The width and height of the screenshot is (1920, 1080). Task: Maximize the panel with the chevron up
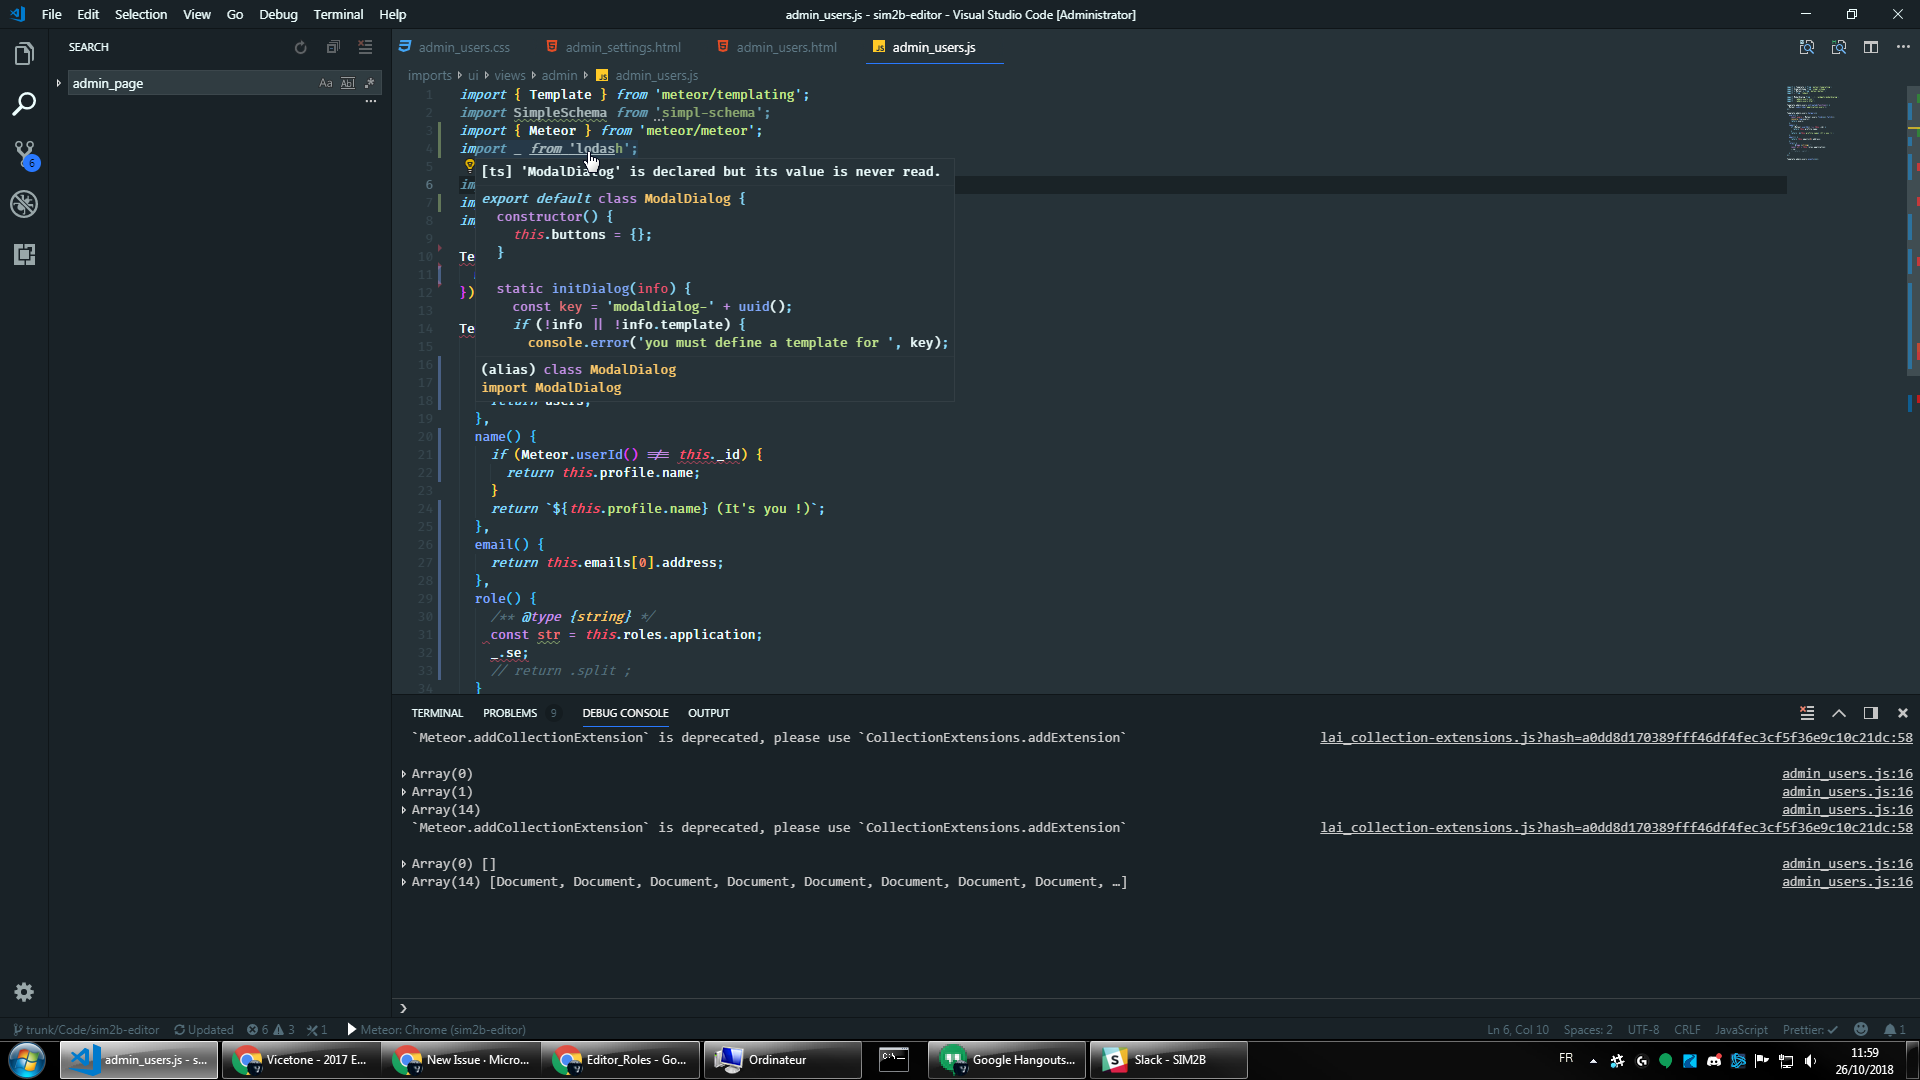pos(1838,713)
